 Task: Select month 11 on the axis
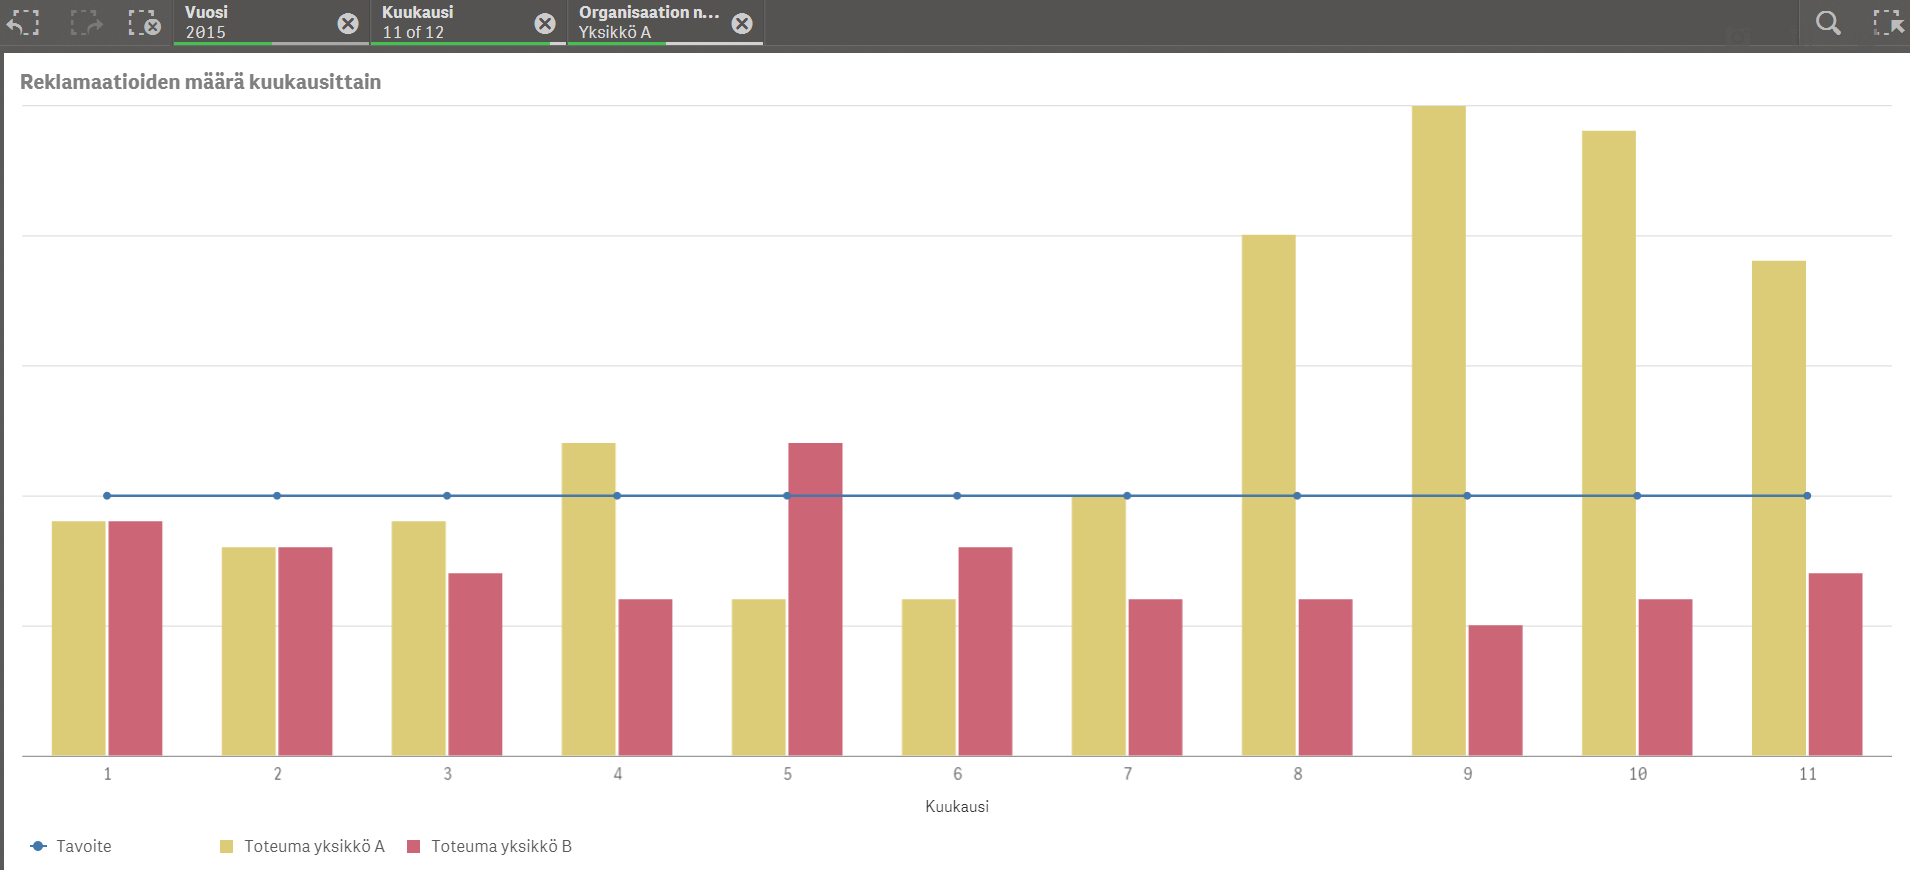click(x=1807, y=774)
